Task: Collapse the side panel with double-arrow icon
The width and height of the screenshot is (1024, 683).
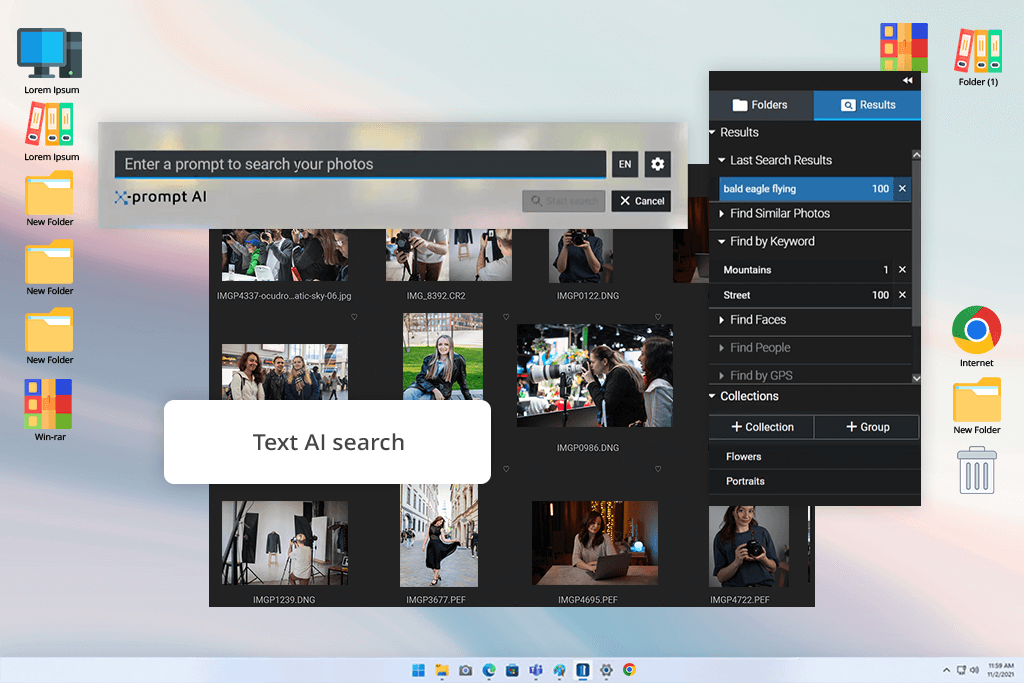Action: click(x=907, y=80)
